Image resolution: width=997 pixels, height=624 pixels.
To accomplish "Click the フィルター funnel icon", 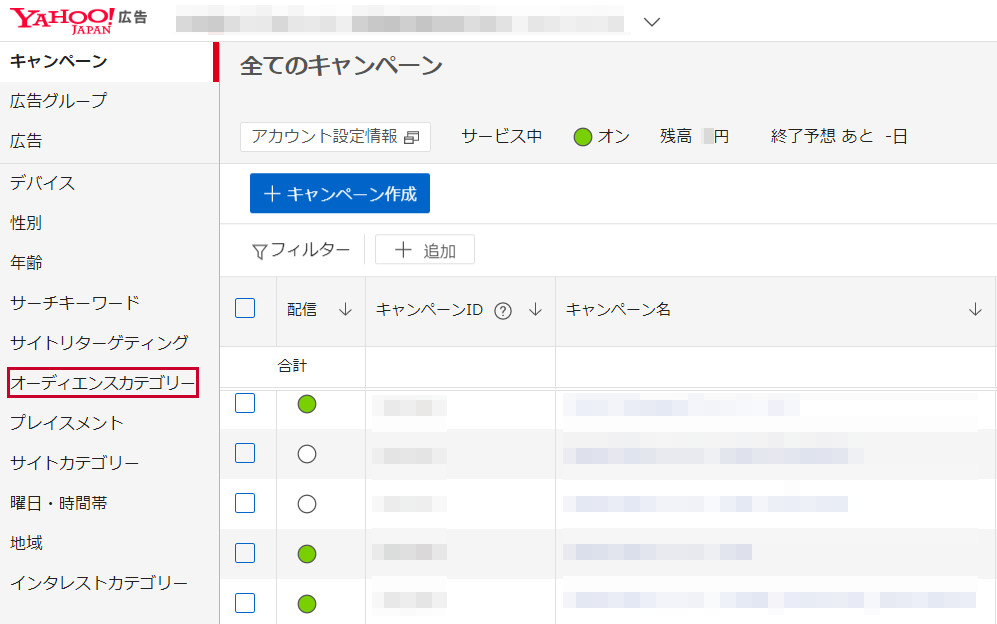I will [259, 251].
